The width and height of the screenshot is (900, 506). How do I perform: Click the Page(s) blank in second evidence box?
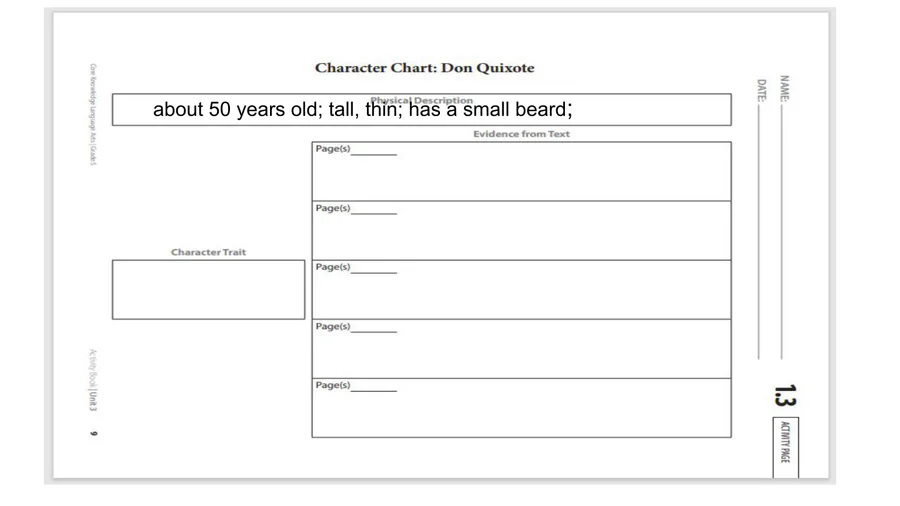point(373,209)
